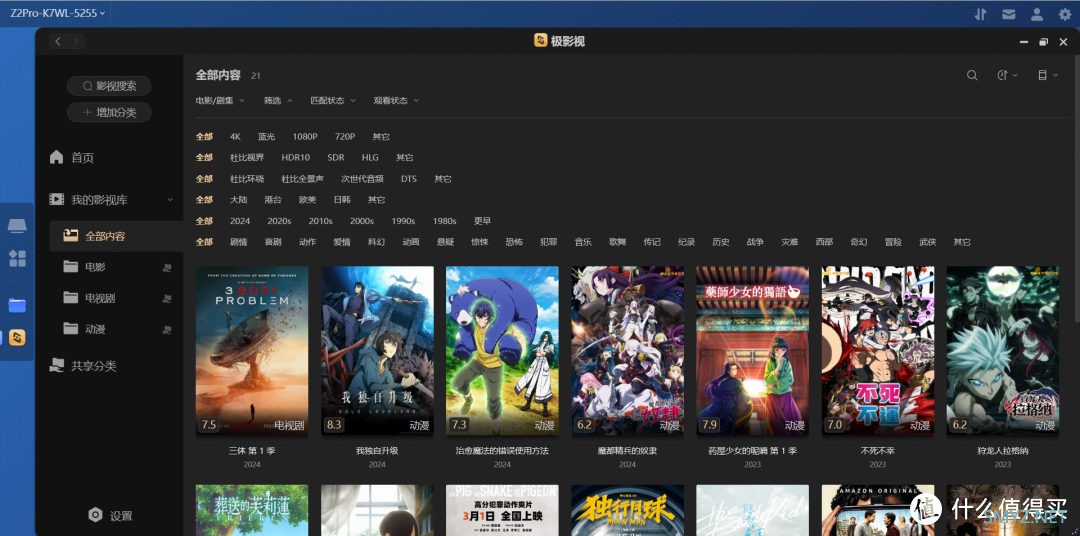Viewport: 1080px width, 536px height.
Task: Open the sort order dropdown
Action: [x=1008, y=75]
